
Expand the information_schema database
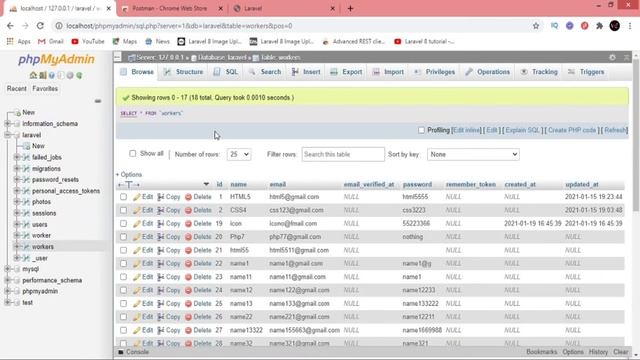(7, 124)
